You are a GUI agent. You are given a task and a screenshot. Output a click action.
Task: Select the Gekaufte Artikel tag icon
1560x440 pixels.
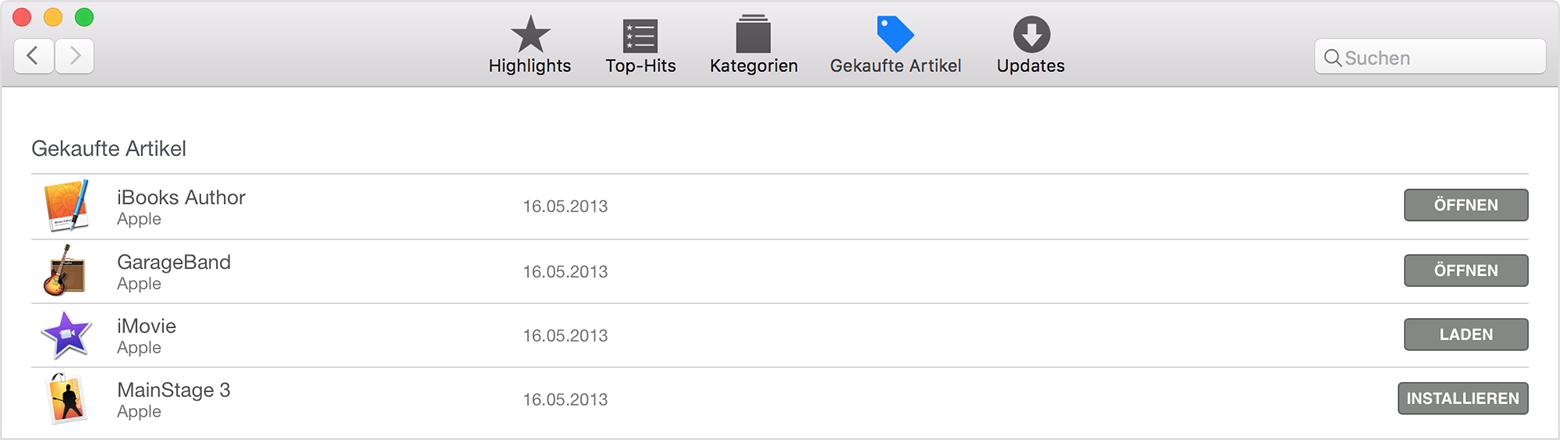(x=895, y=34)
